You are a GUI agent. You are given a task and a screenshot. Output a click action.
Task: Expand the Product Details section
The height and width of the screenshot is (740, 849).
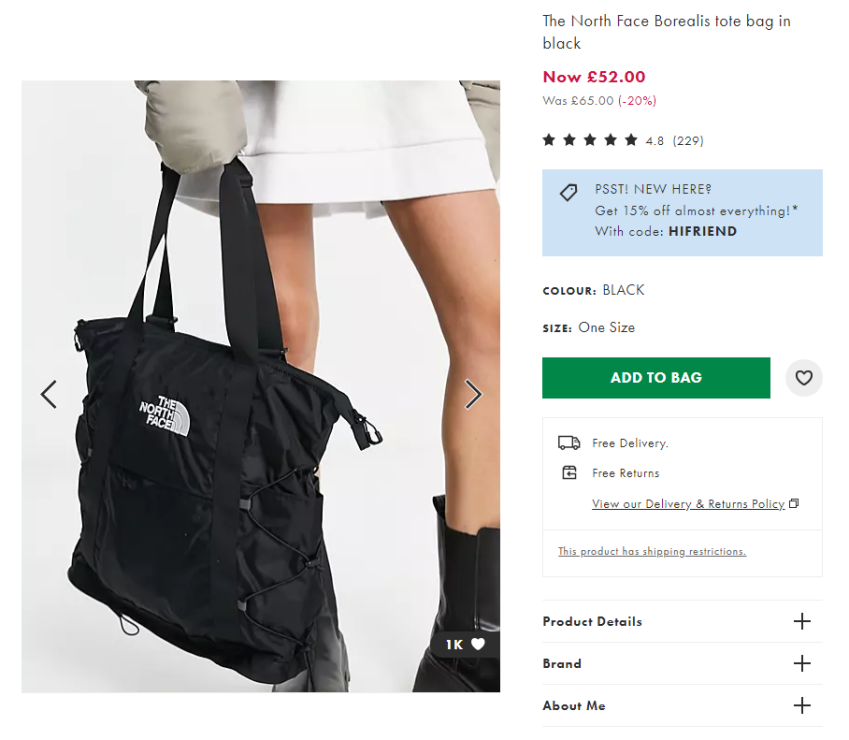point(682,621)
